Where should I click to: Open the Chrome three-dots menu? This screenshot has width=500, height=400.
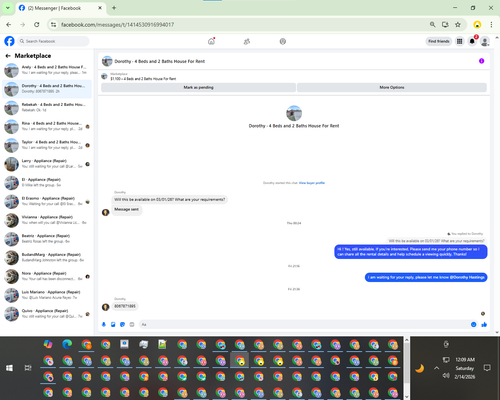(x=491, y=24)
